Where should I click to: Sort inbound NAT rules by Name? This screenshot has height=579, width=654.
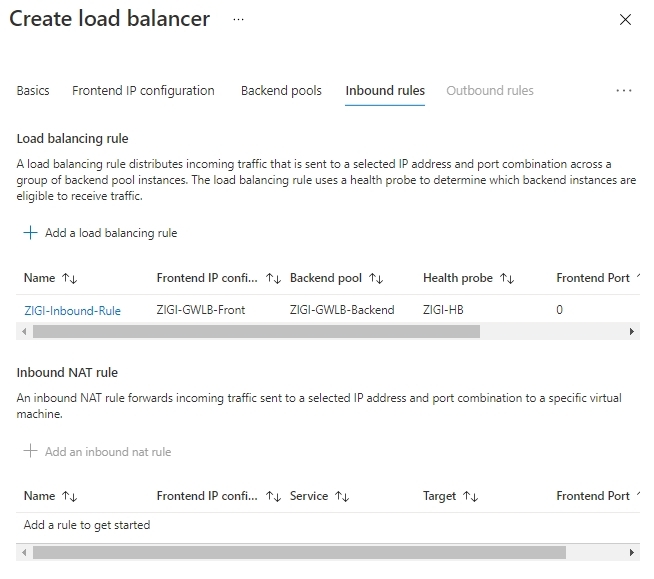(x=50, y=496)
